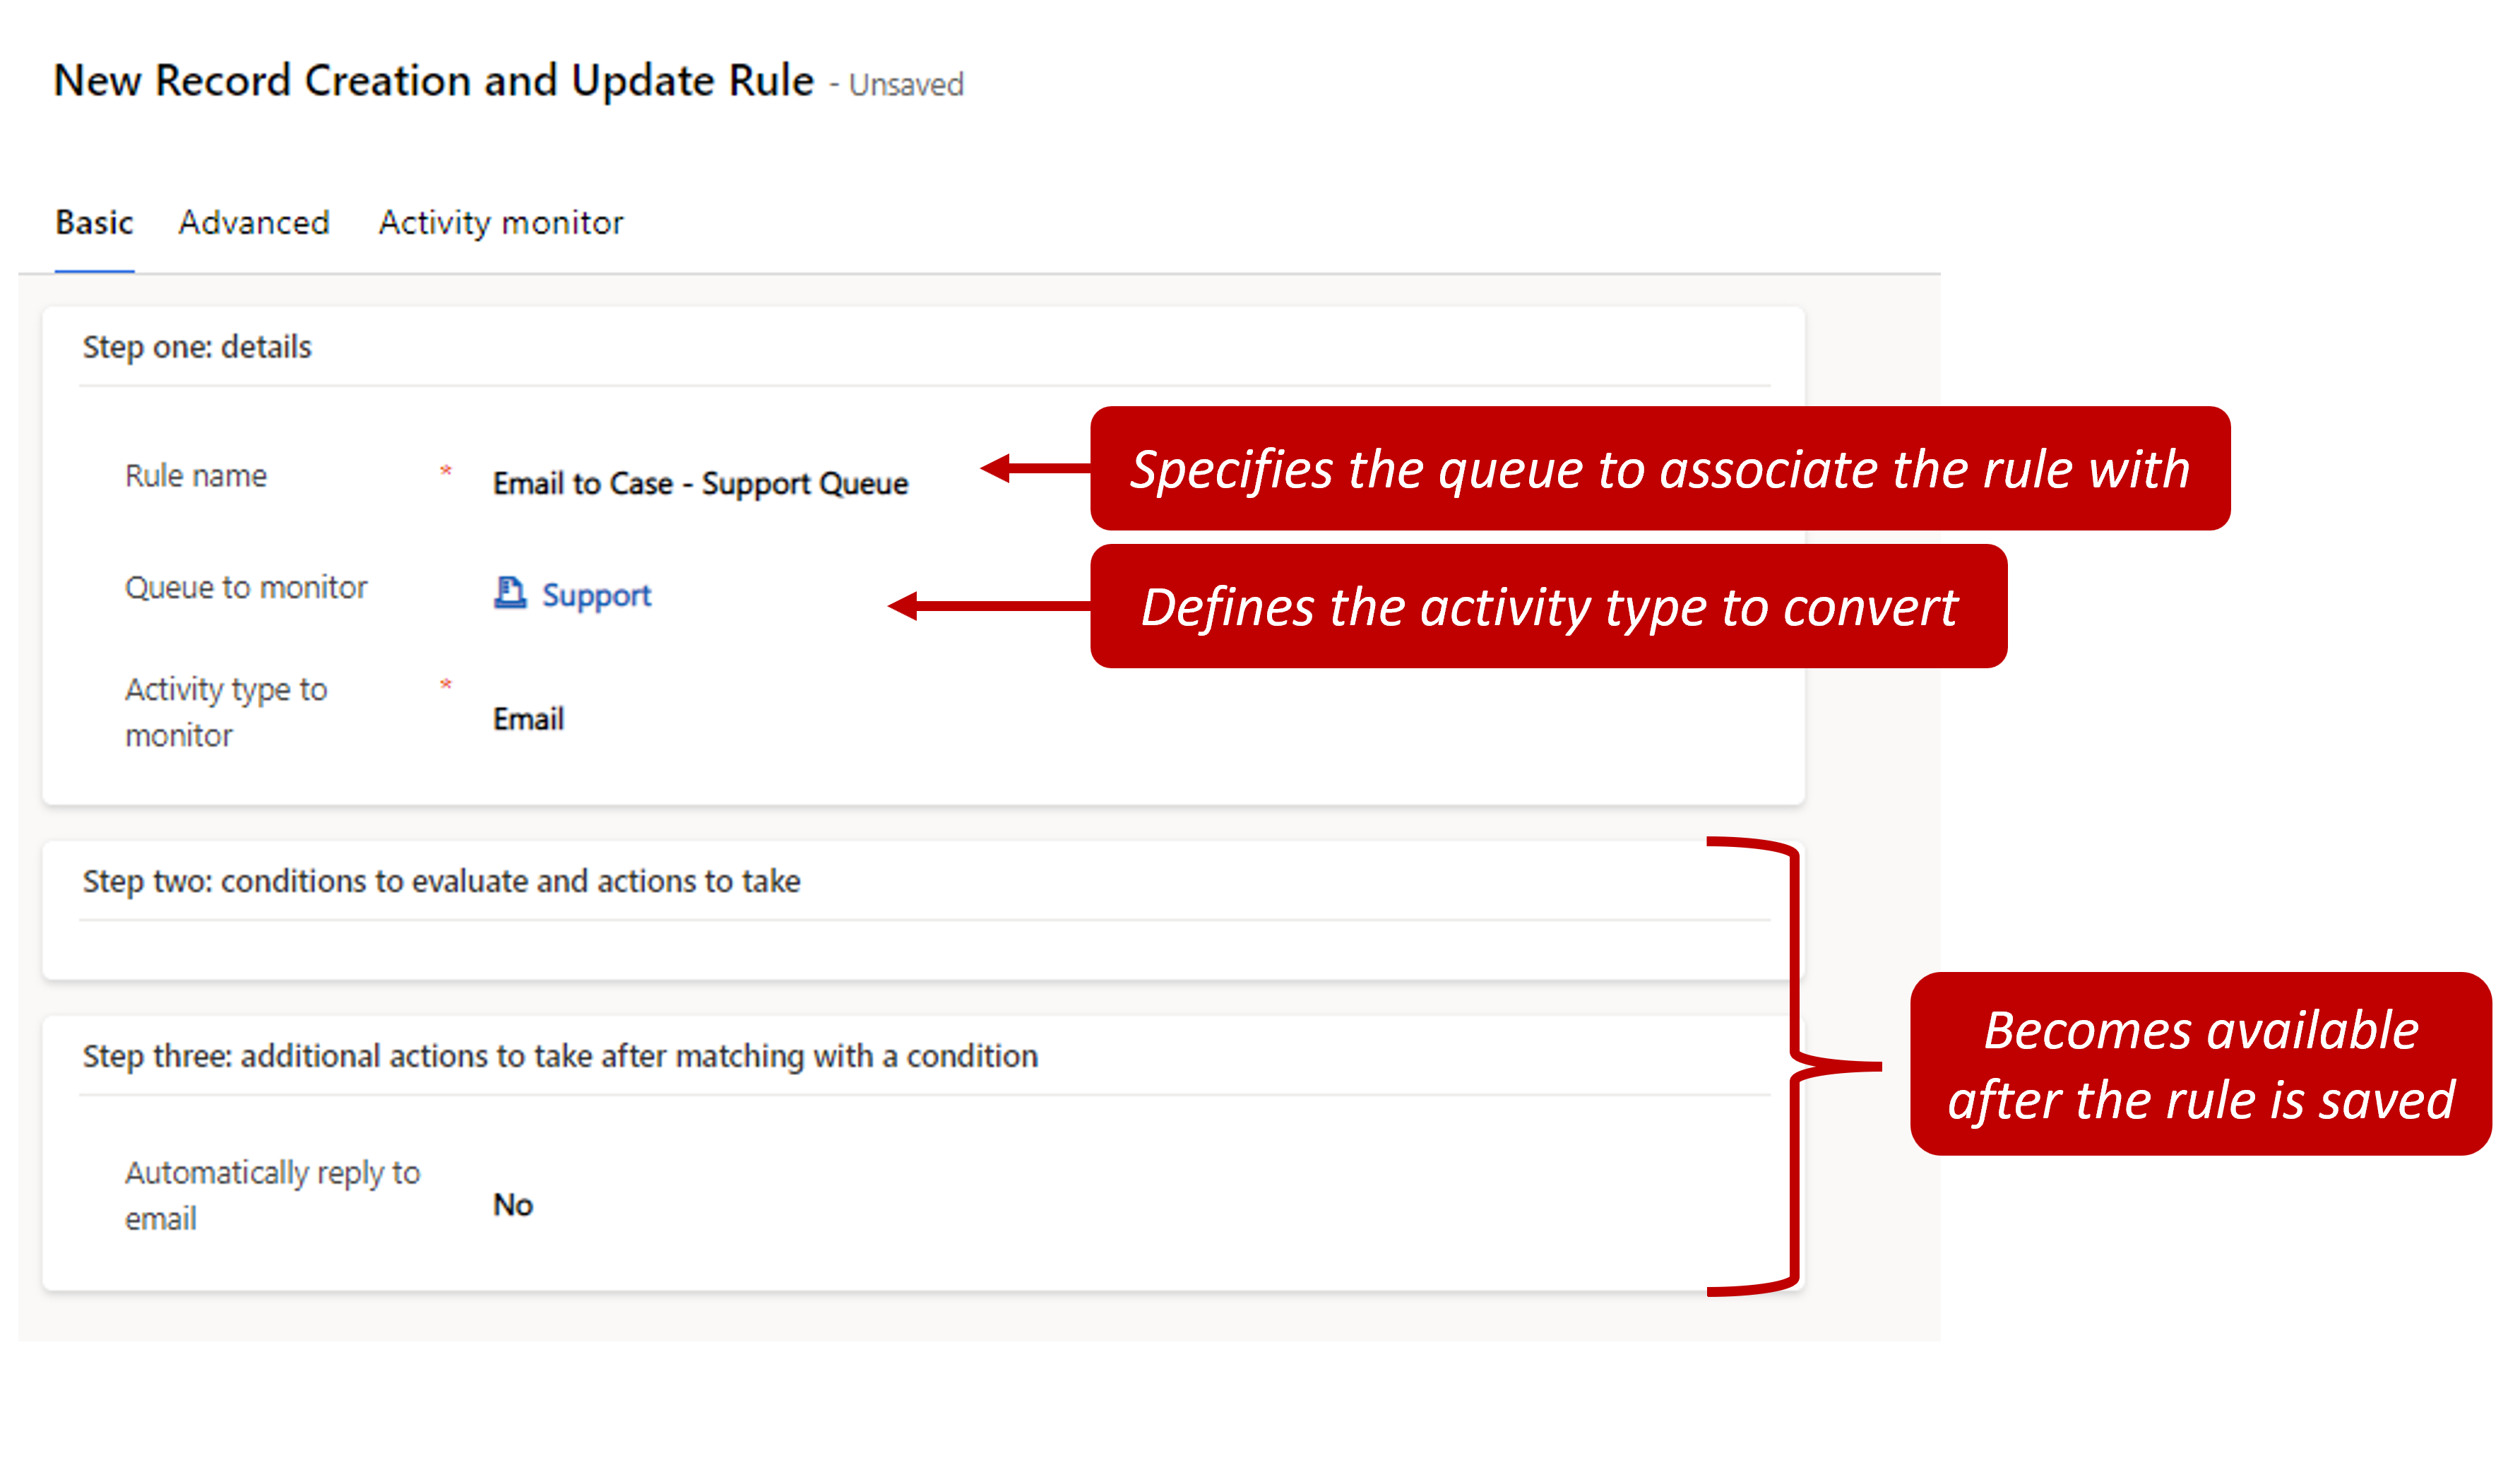Open the Activity monitor tab

(x=501, y=223)
